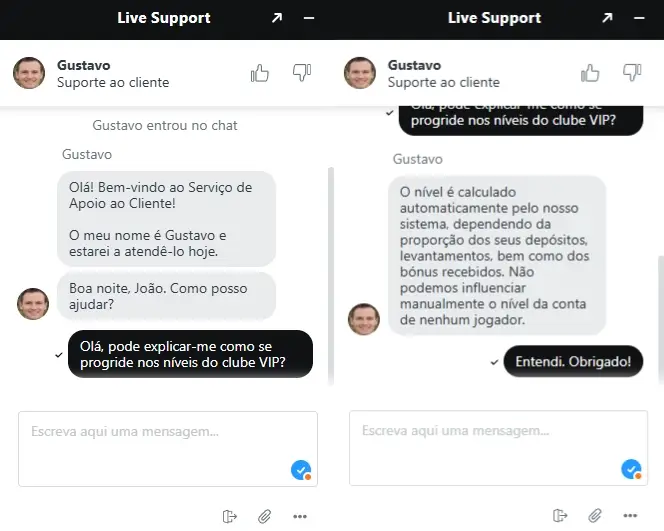Pop out the right Live Support window
This screenshot has width=664, height=531.
click(607, 18)
